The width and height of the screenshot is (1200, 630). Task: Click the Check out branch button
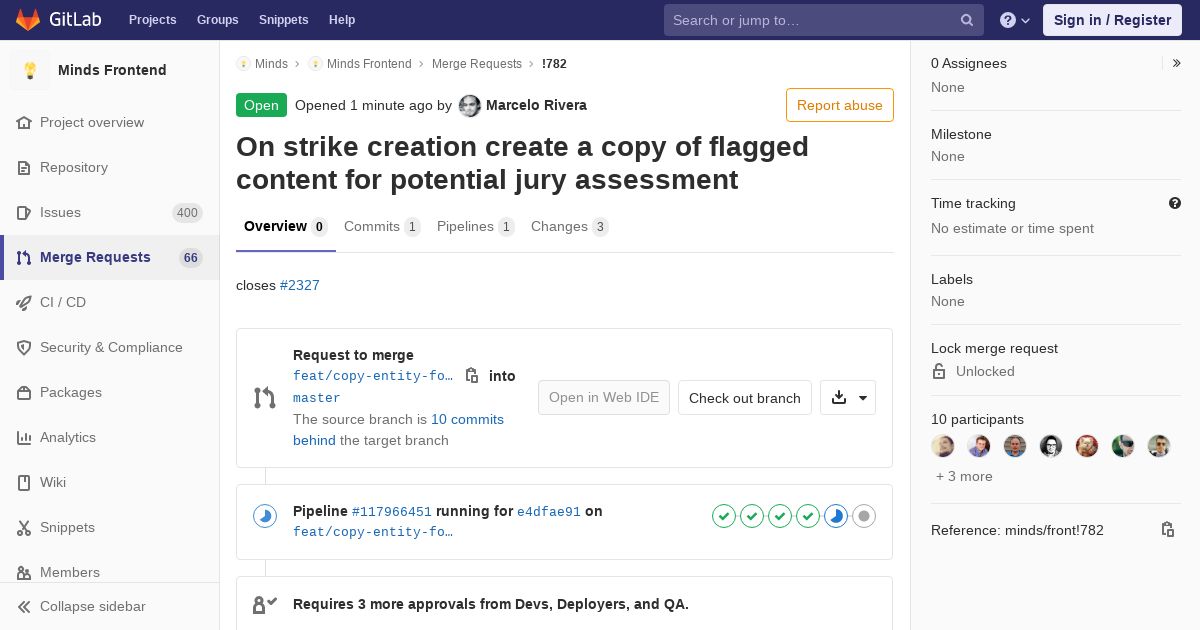coord(744,398)
